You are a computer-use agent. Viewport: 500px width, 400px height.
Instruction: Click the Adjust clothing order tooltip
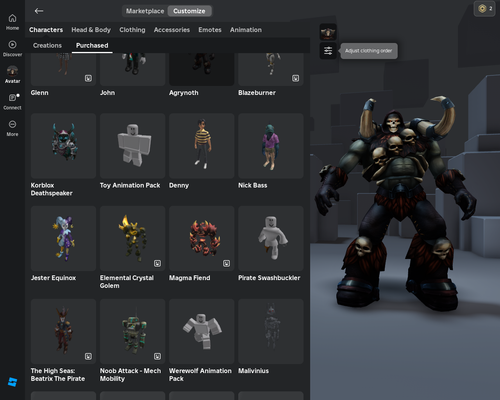click(x=368, y=51)
